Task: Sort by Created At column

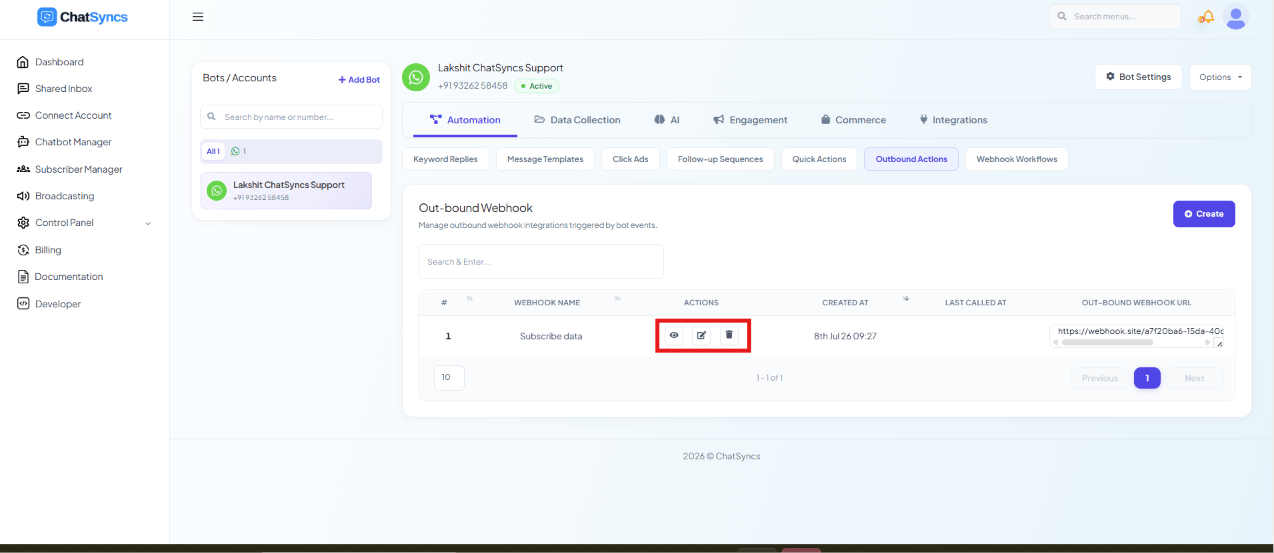Action: point(845,303)
